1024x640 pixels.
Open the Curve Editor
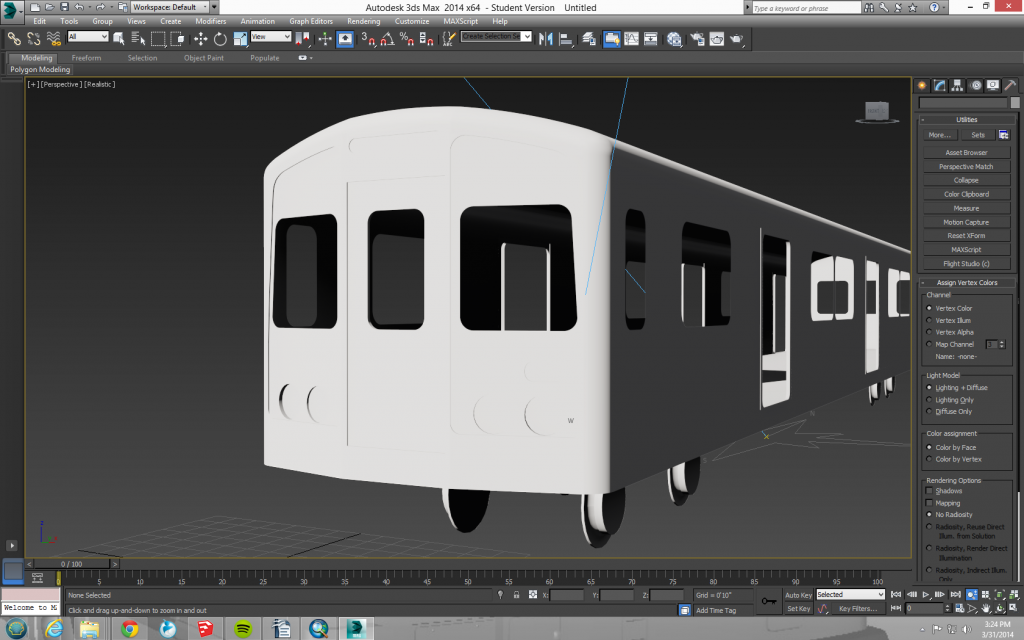click(632, 39)
